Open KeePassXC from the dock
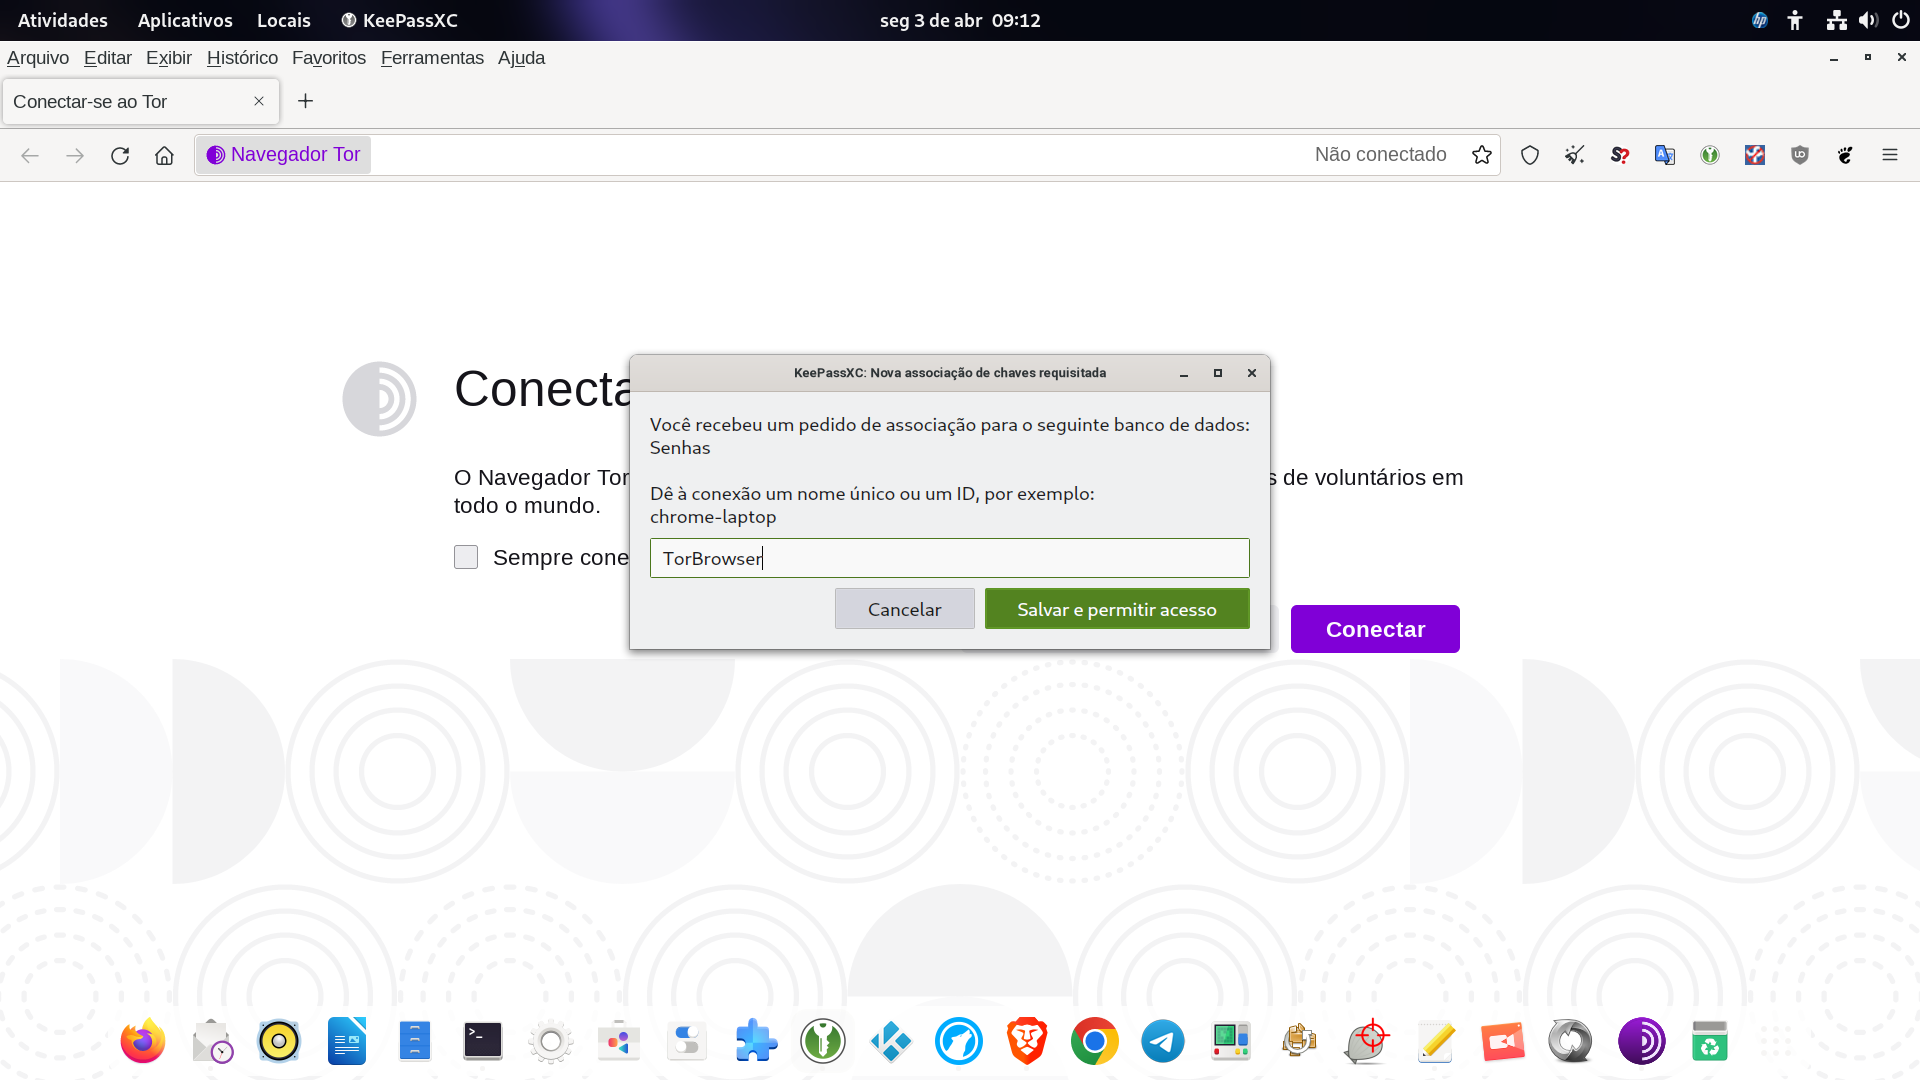1920x1080 pixels. click(822, 1040)
